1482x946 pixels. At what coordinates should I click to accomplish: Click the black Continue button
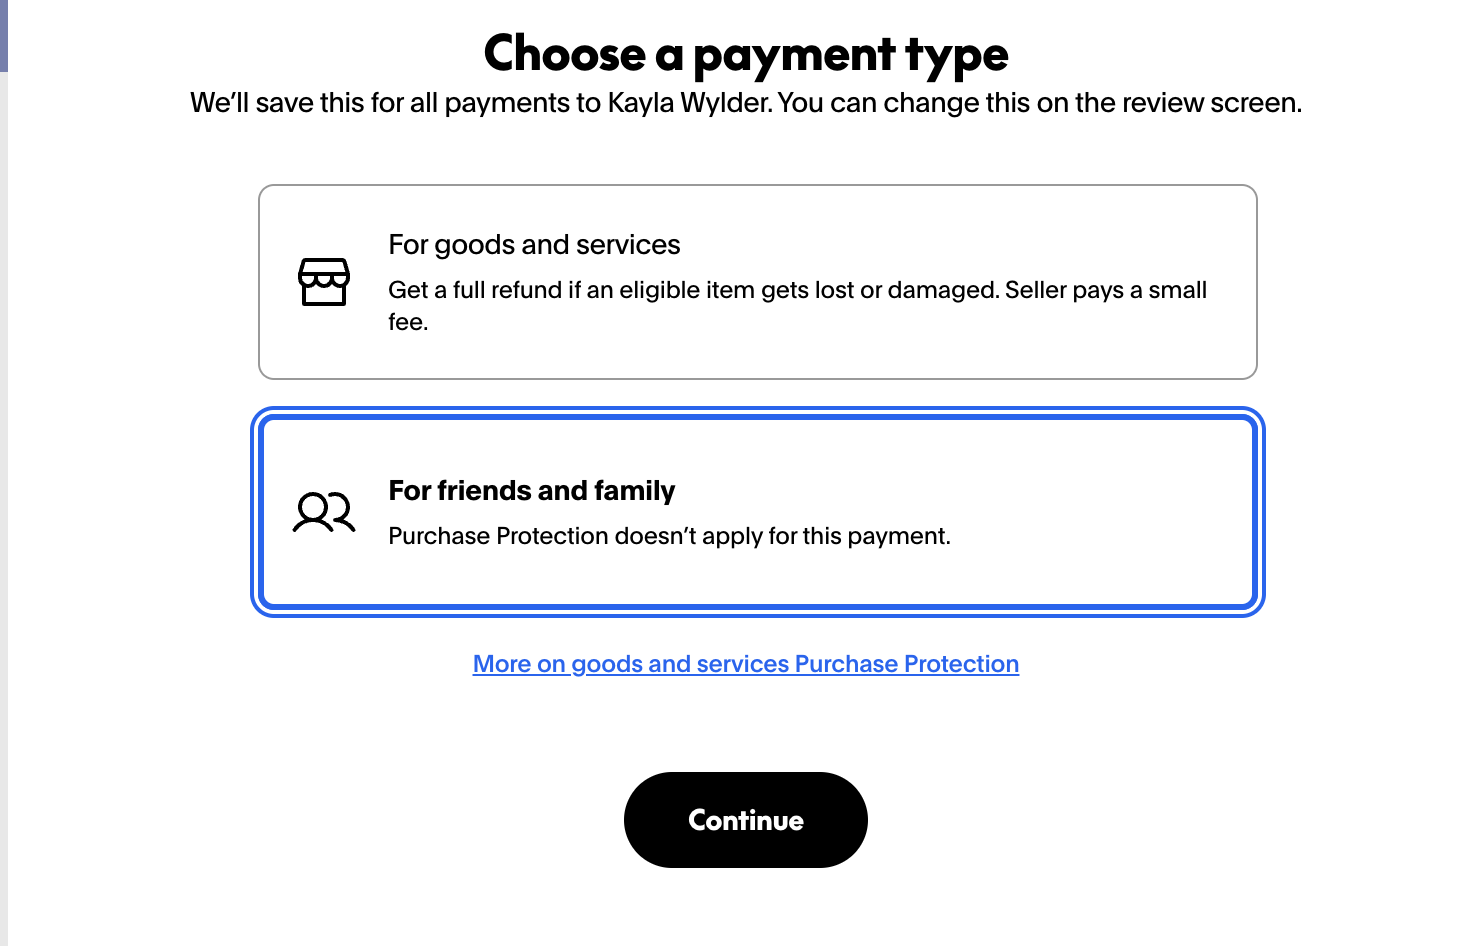[x=746, y=820]
